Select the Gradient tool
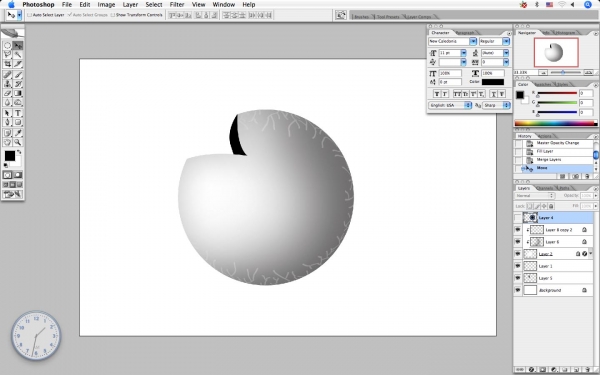The height and width of the screenshot is (375, 600). (x=18, y=93)
